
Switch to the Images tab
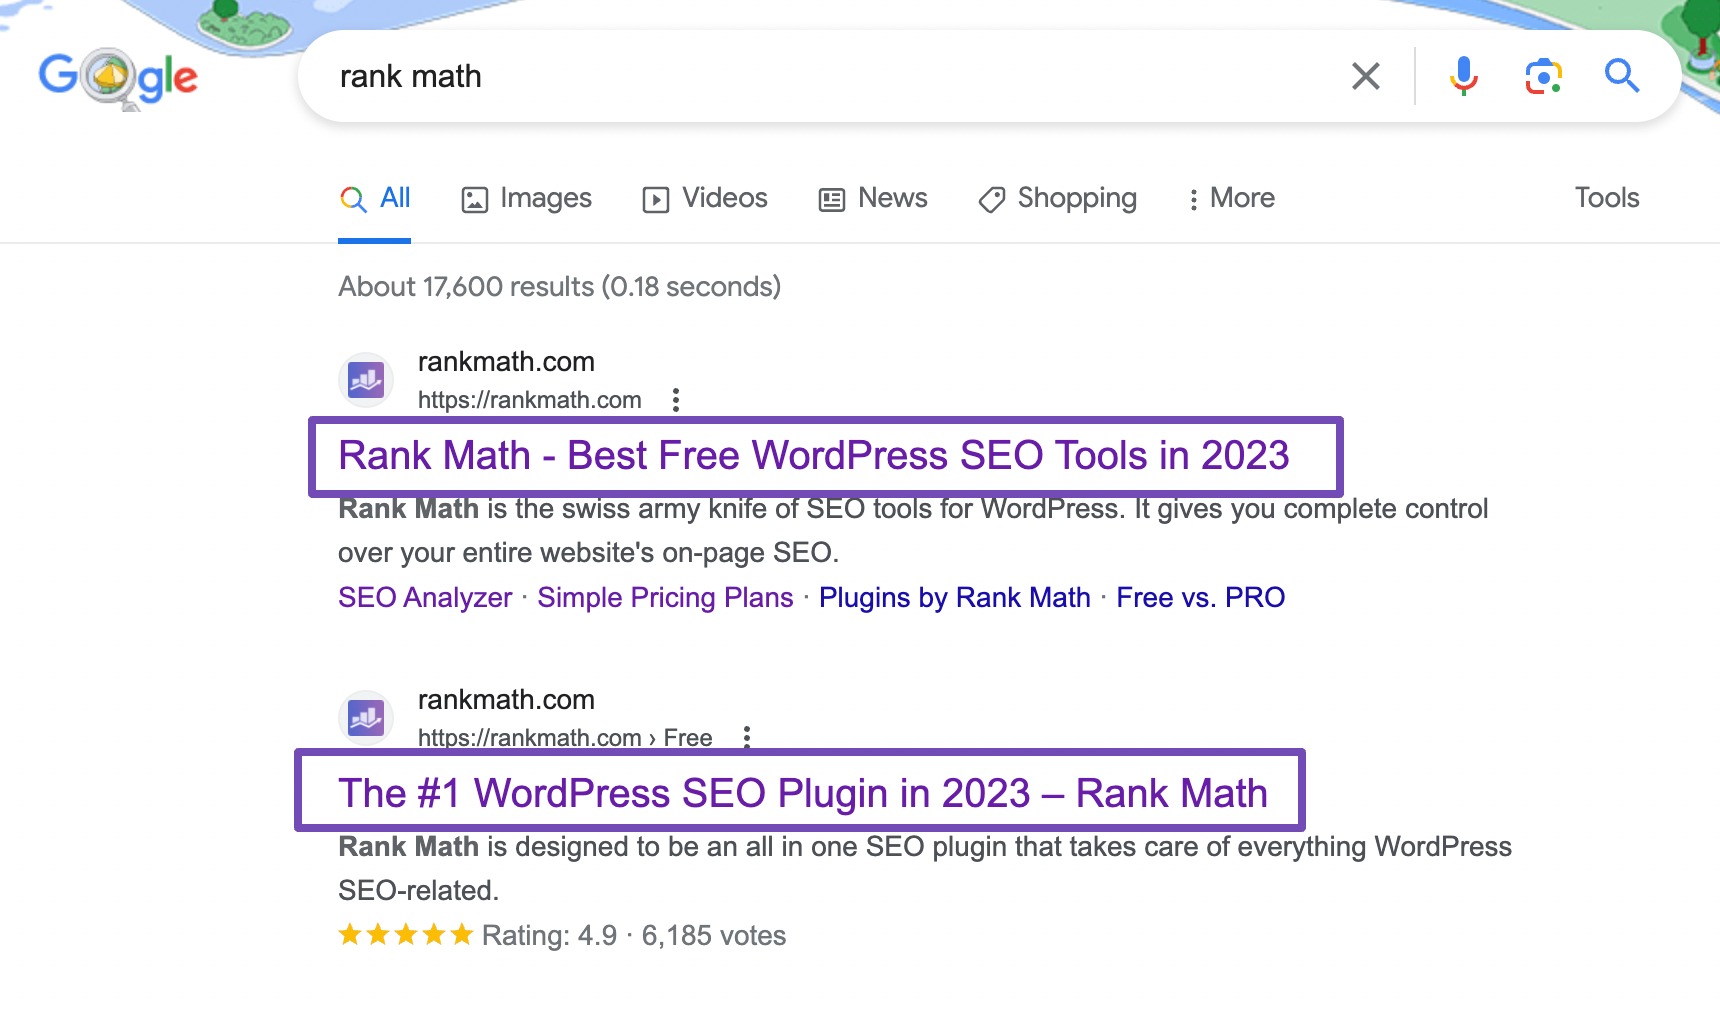(526, 198)
